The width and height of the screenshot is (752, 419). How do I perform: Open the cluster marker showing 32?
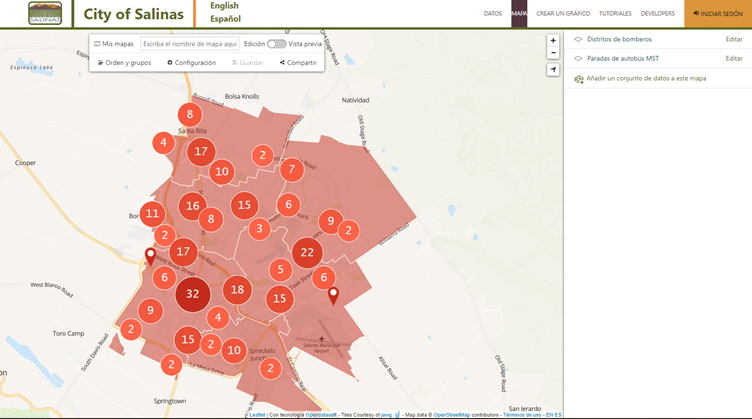coord(192,295)
